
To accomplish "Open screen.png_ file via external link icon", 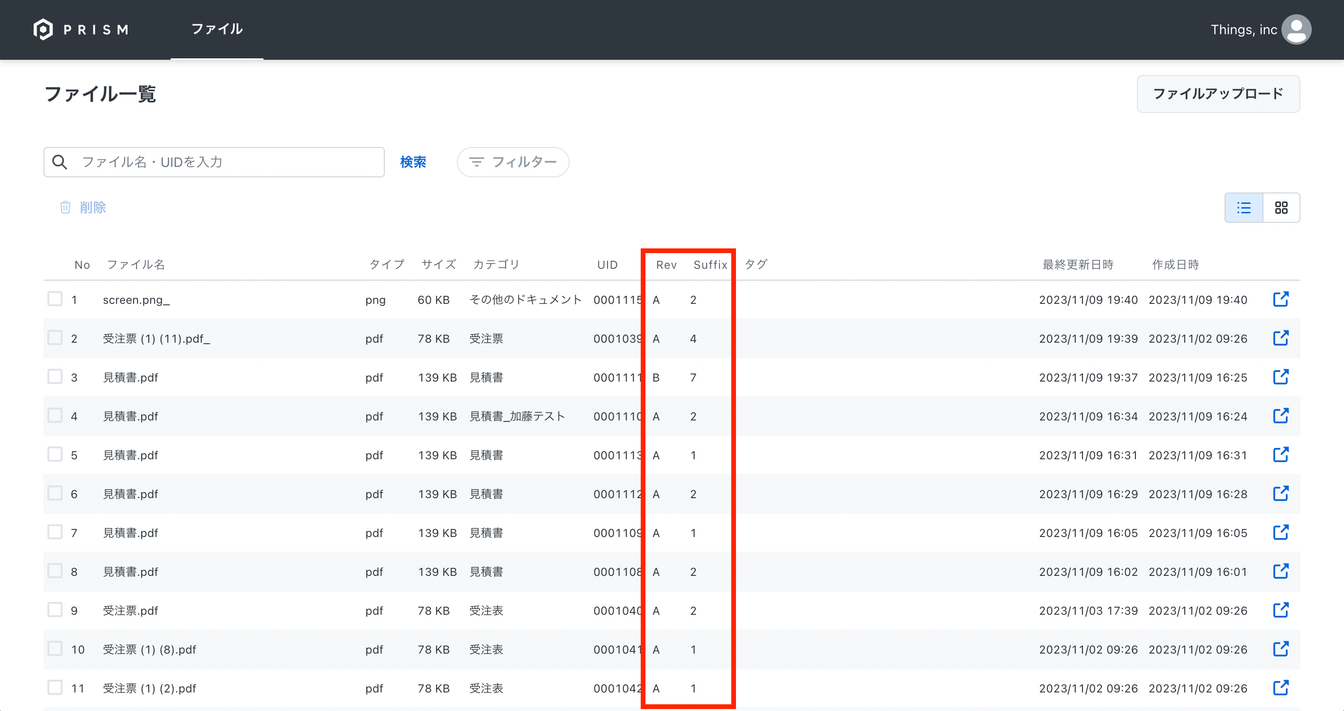I will point(1280,299).
